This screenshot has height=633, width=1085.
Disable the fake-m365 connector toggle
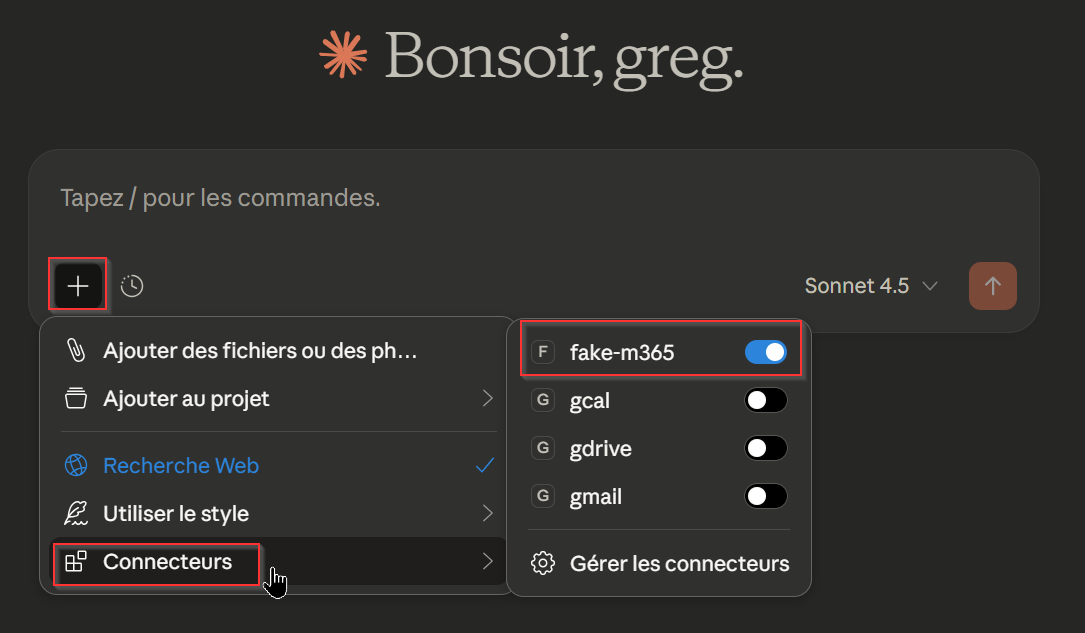[x=766, y=352]
